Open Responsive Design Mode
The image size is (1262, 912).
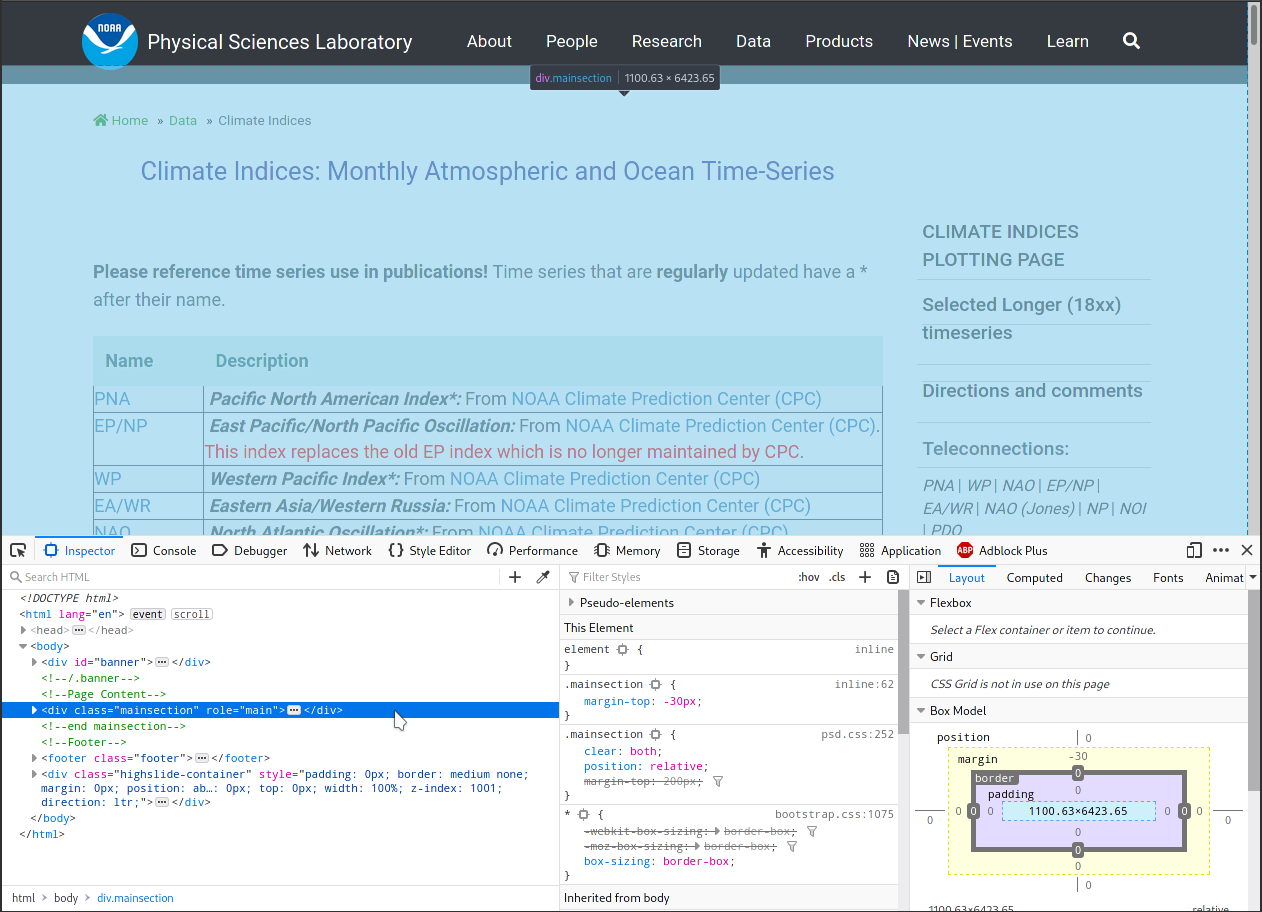(x=1194, y=549)
